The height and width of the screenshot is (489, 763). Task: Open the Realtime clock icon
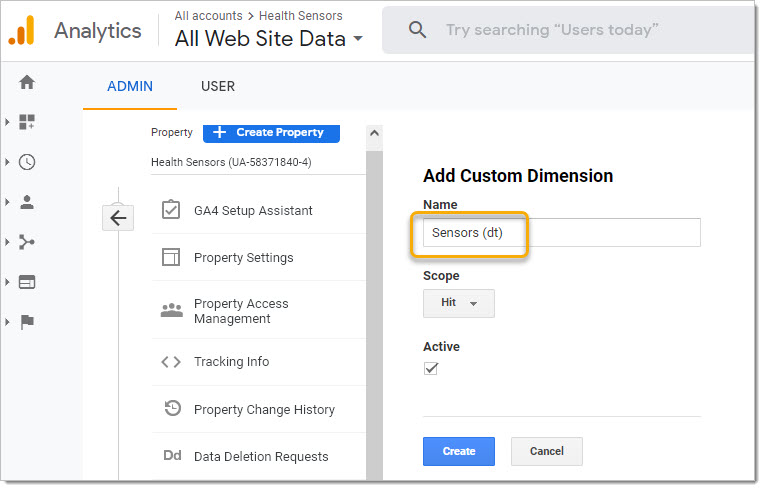(x=27, y=162)
